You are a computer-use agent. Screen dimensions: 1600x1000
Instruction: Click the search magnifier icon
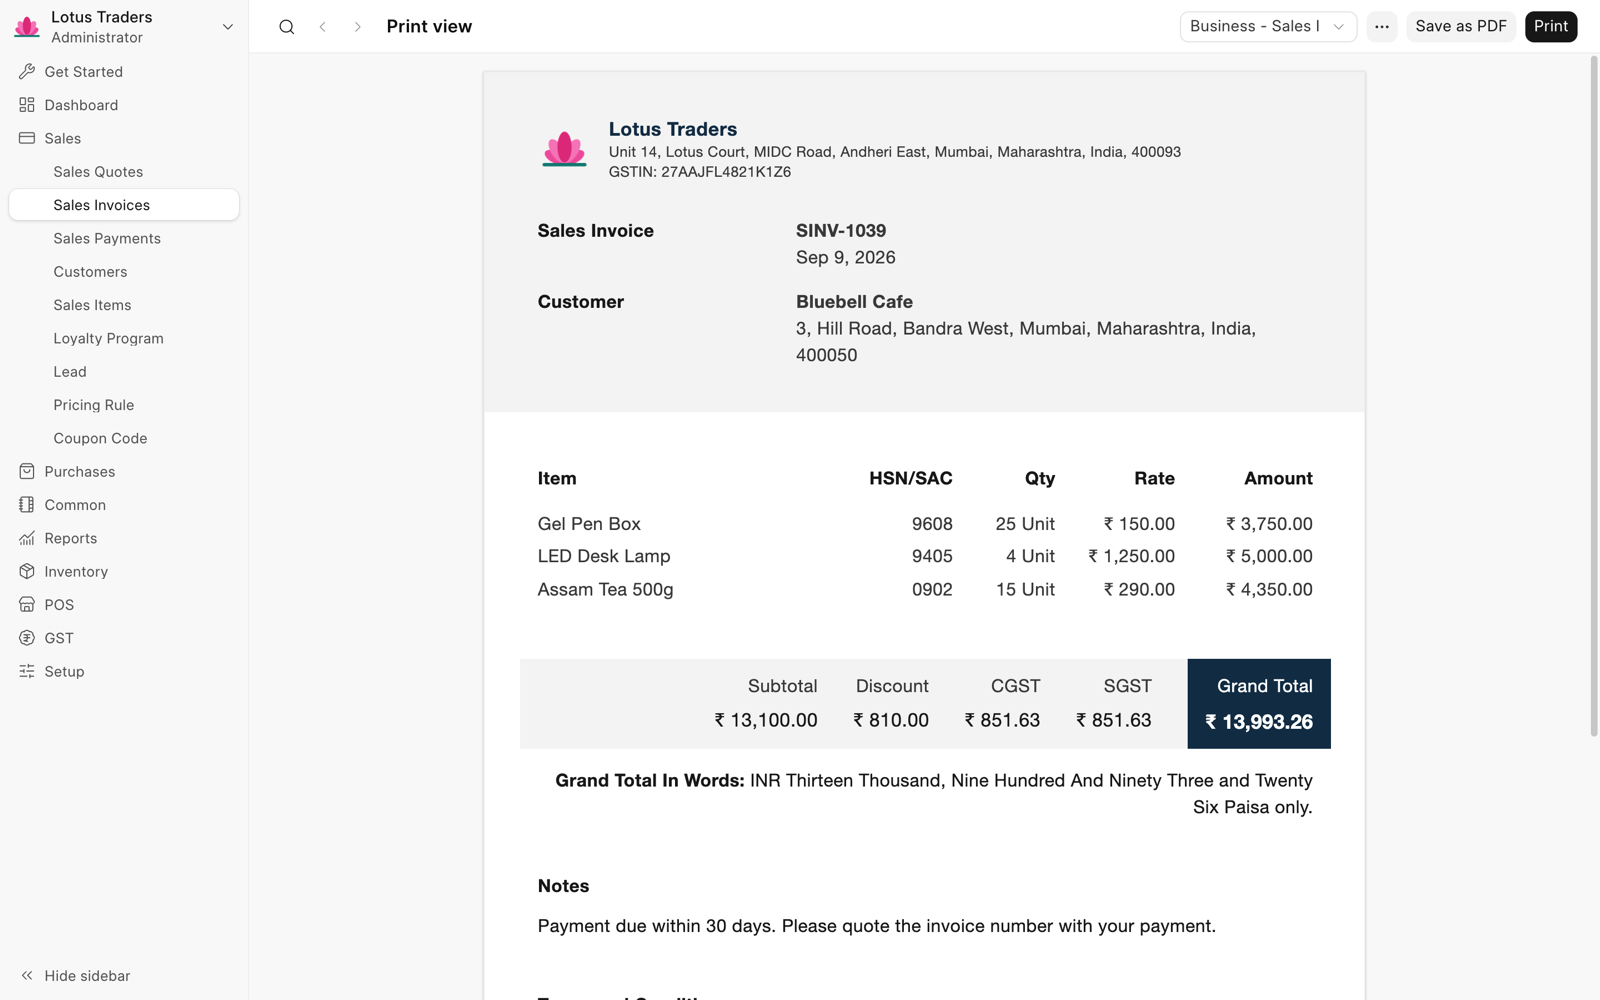pyautogui.click(x=287, y=27)
